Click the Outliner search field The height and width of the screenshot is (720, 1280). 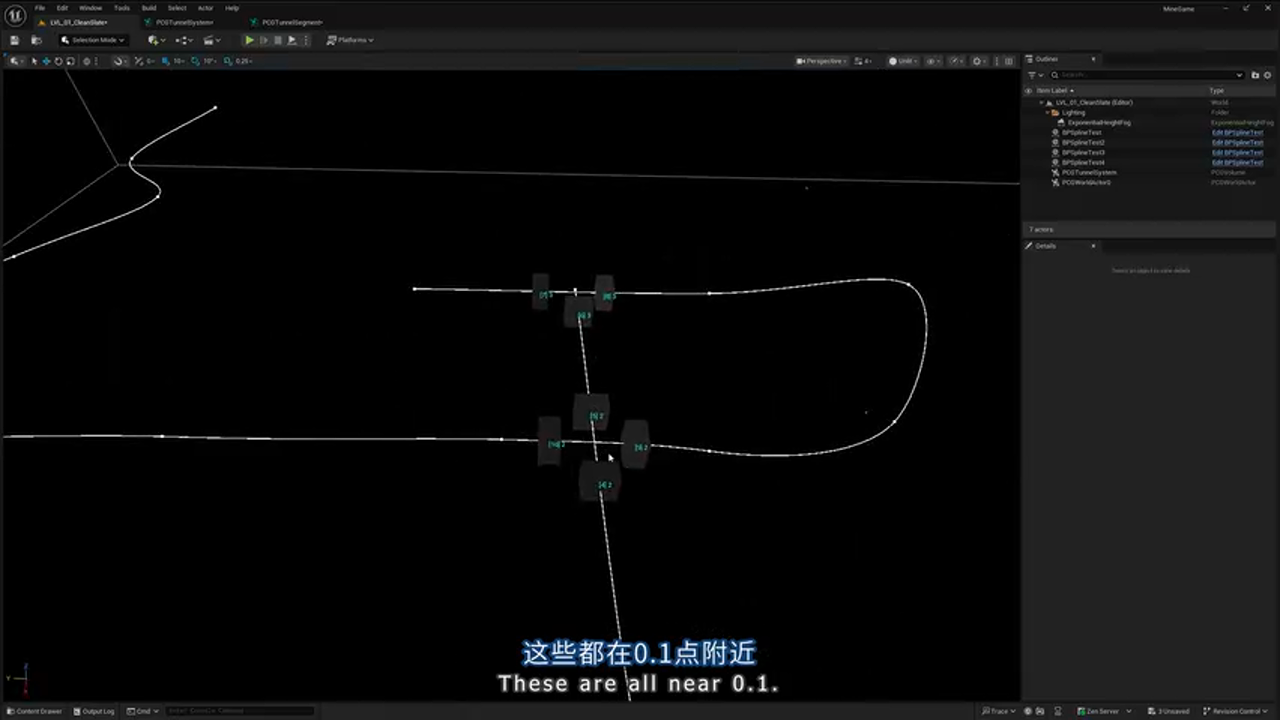1145,75
